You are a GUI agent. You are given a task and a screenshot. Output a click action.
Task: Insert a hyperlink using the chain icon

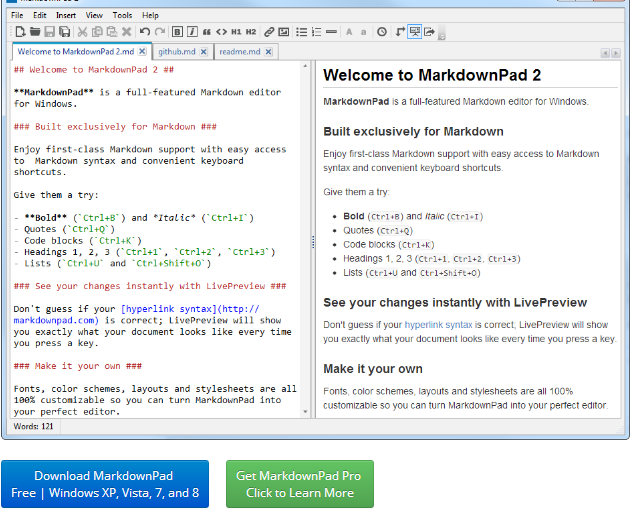click(269, 32)
